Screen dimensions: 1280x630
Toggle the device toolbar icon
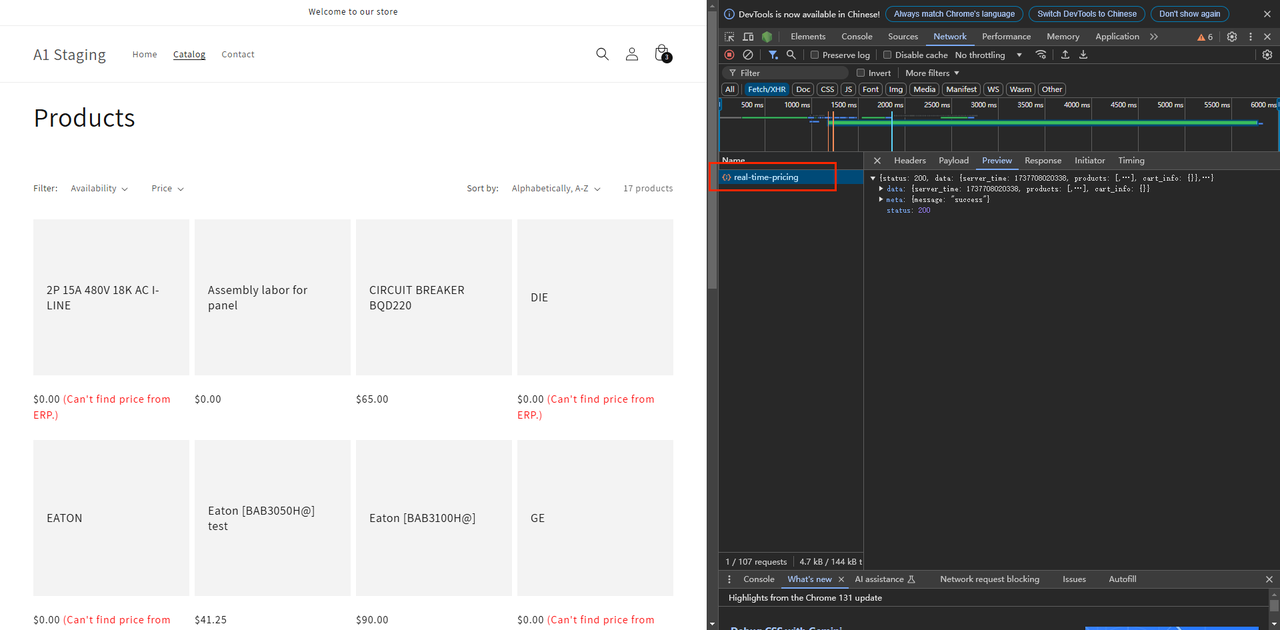748,37
